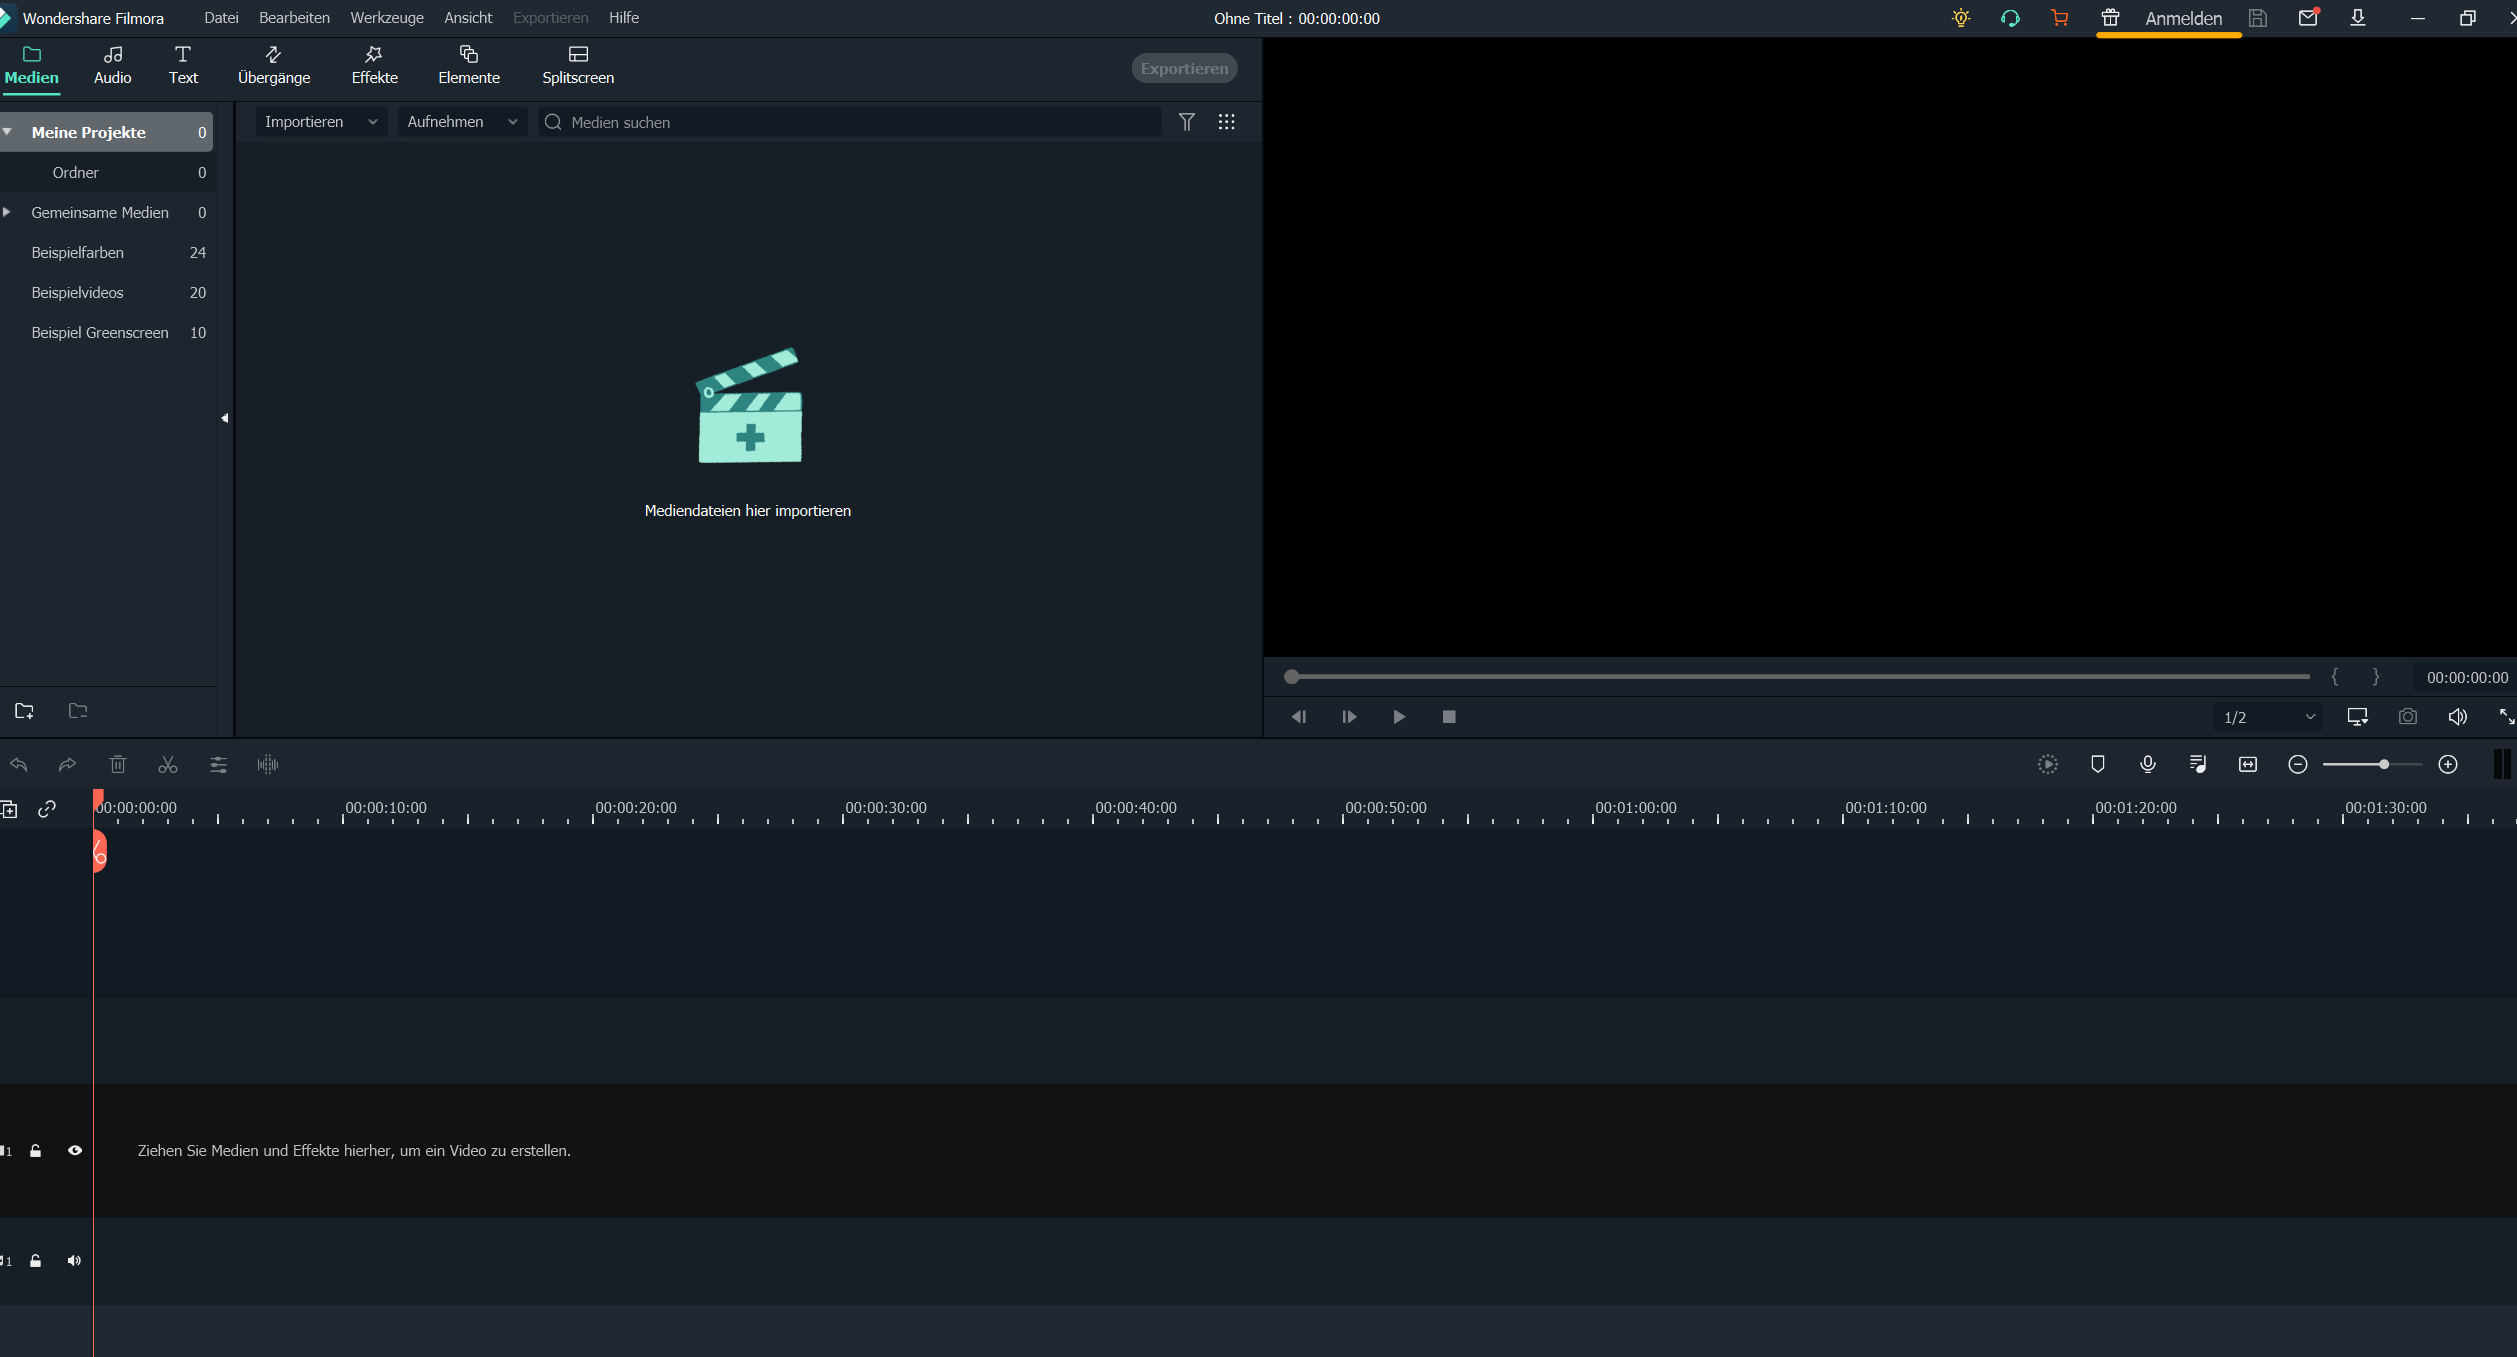Open the Werkzeuge menu

point(386,17)
